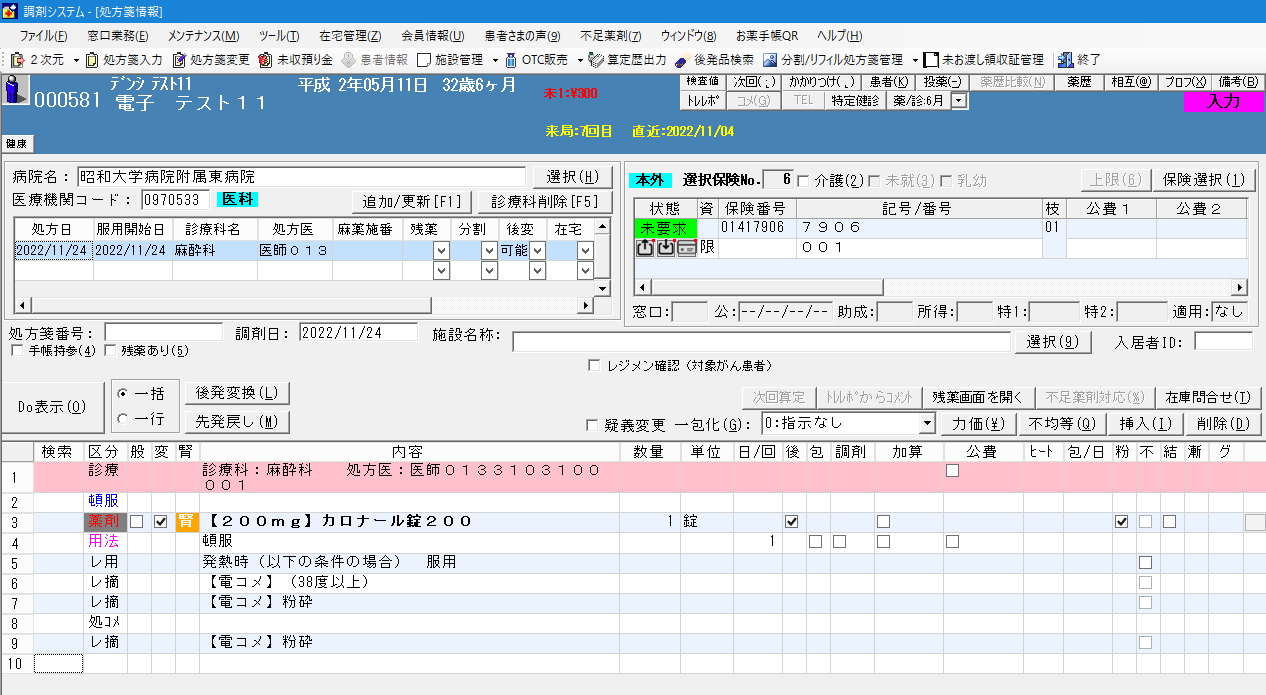Enable the 手帳持参 checkbox
Viewport: 1266px width, 695px height.
pyautogui.click(x=17, y=351)
